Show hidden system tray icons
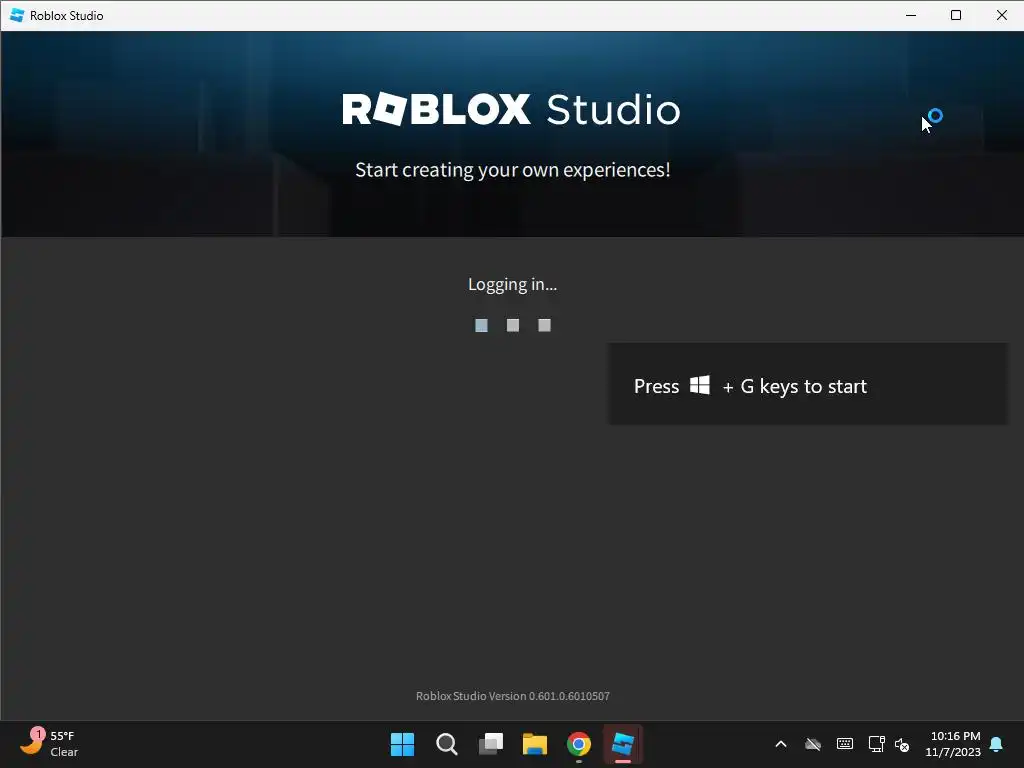 780,744
